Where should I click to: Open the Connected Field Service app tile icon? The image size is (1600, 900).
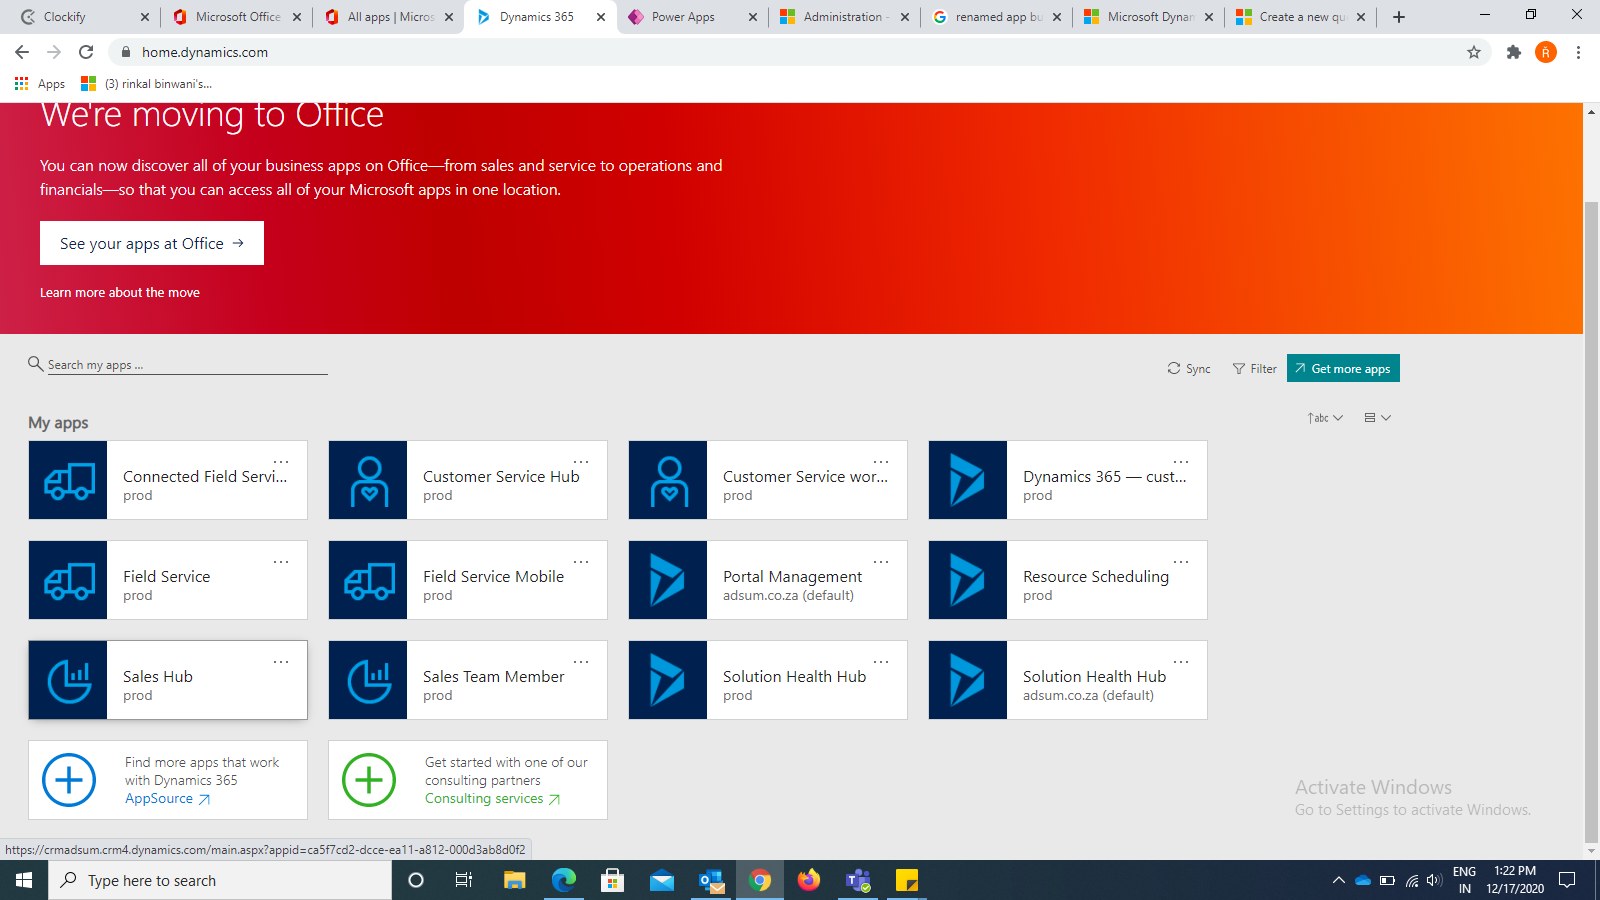tap(68, 480)
